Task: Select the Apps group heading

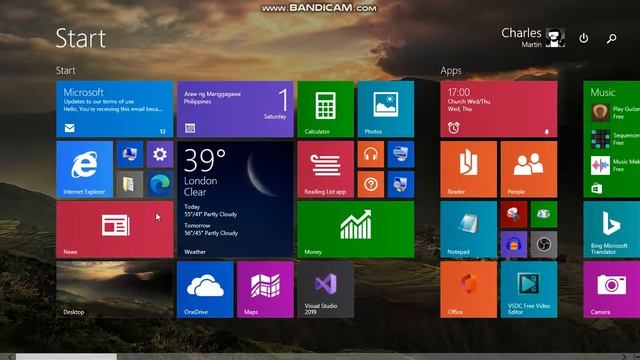Action: pos(451,71)
